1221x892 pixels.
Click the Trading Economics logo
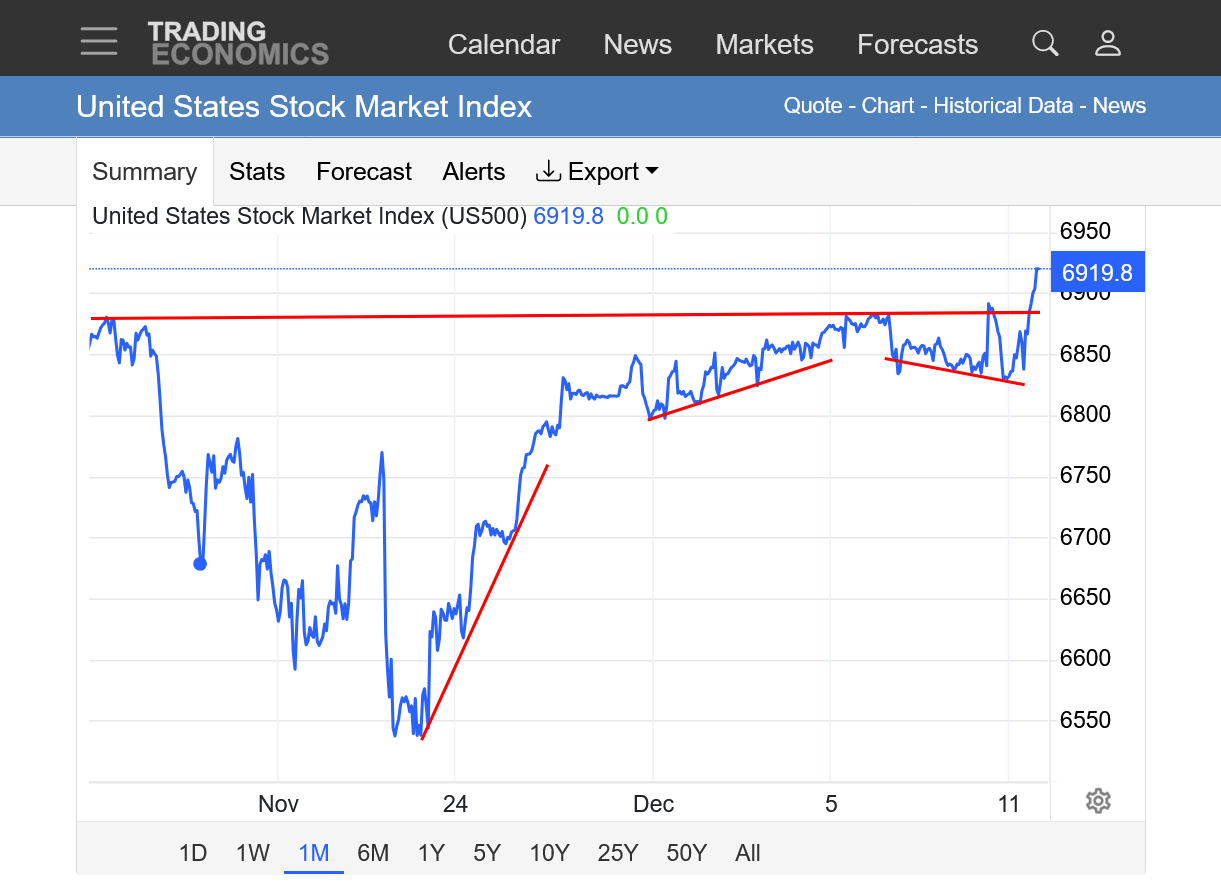click(x=238, y=43)
